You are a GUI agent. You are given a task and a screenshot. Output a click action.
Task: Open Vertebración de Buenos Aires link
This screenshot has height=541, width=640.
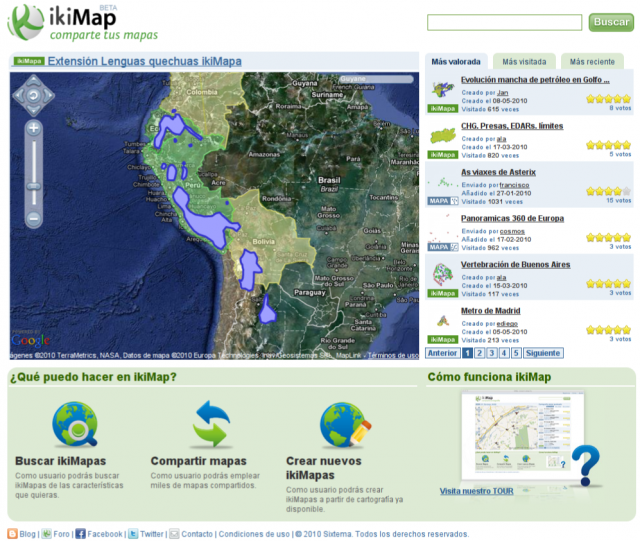(x=516, y=264)
